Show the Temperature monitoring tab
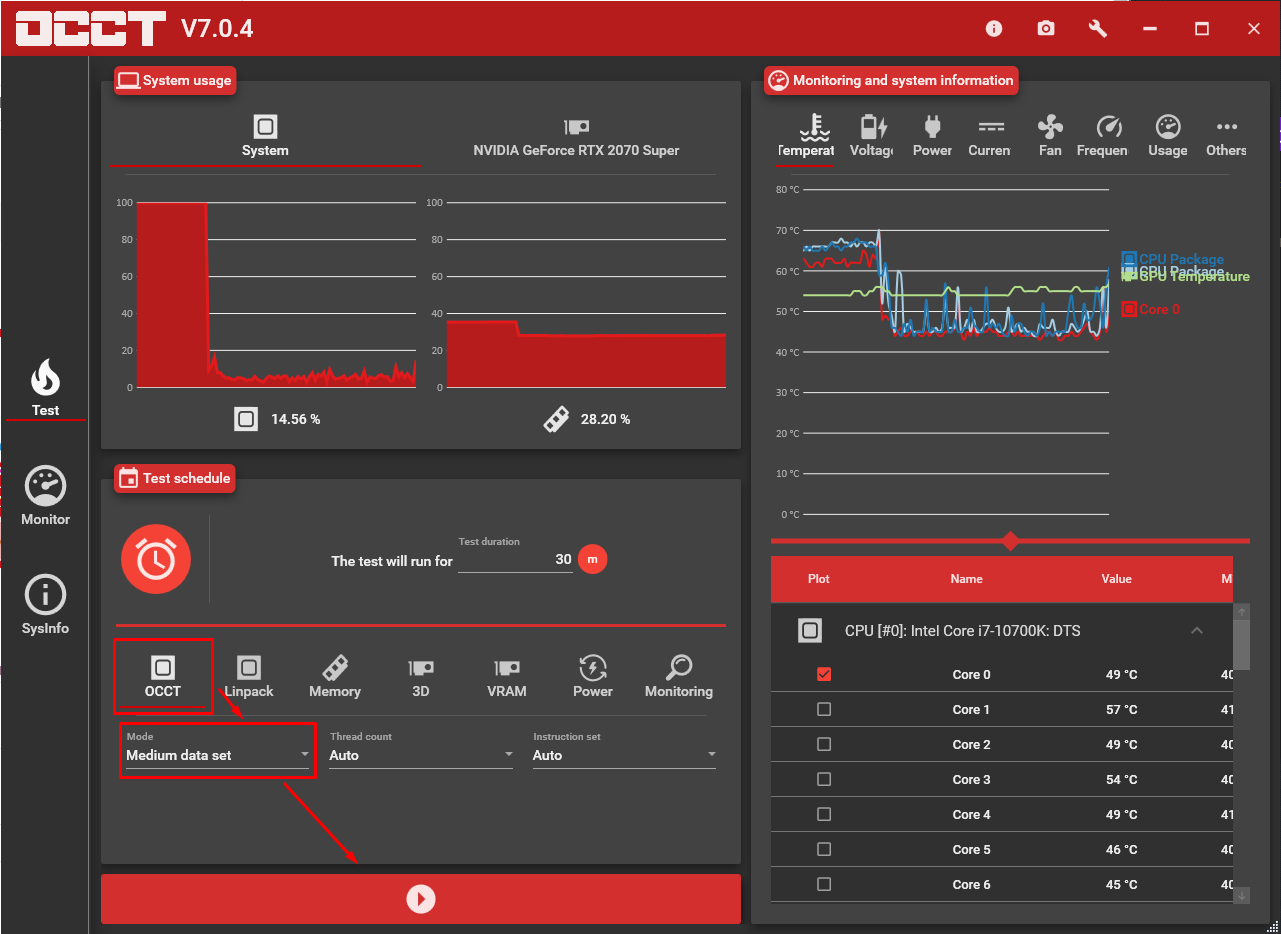 point(806,136)
